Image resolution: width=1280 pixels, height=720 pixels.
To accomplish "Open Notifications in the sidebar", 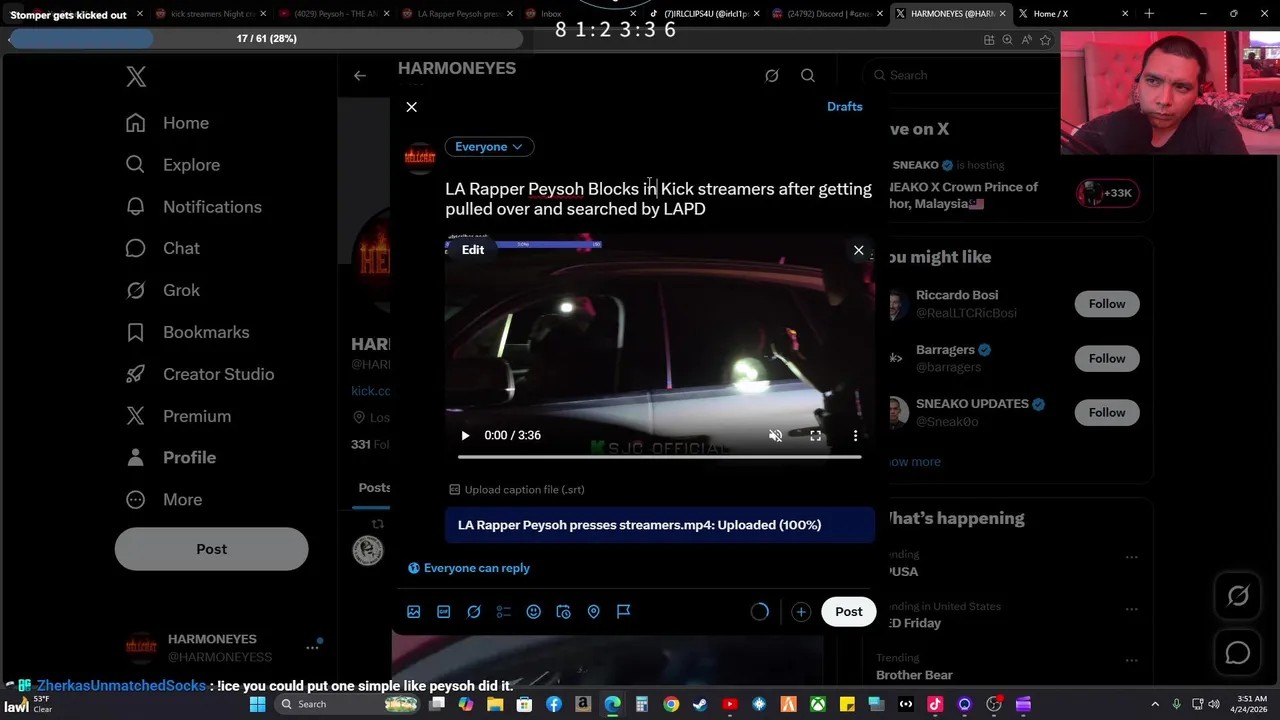I will [193, 207].
